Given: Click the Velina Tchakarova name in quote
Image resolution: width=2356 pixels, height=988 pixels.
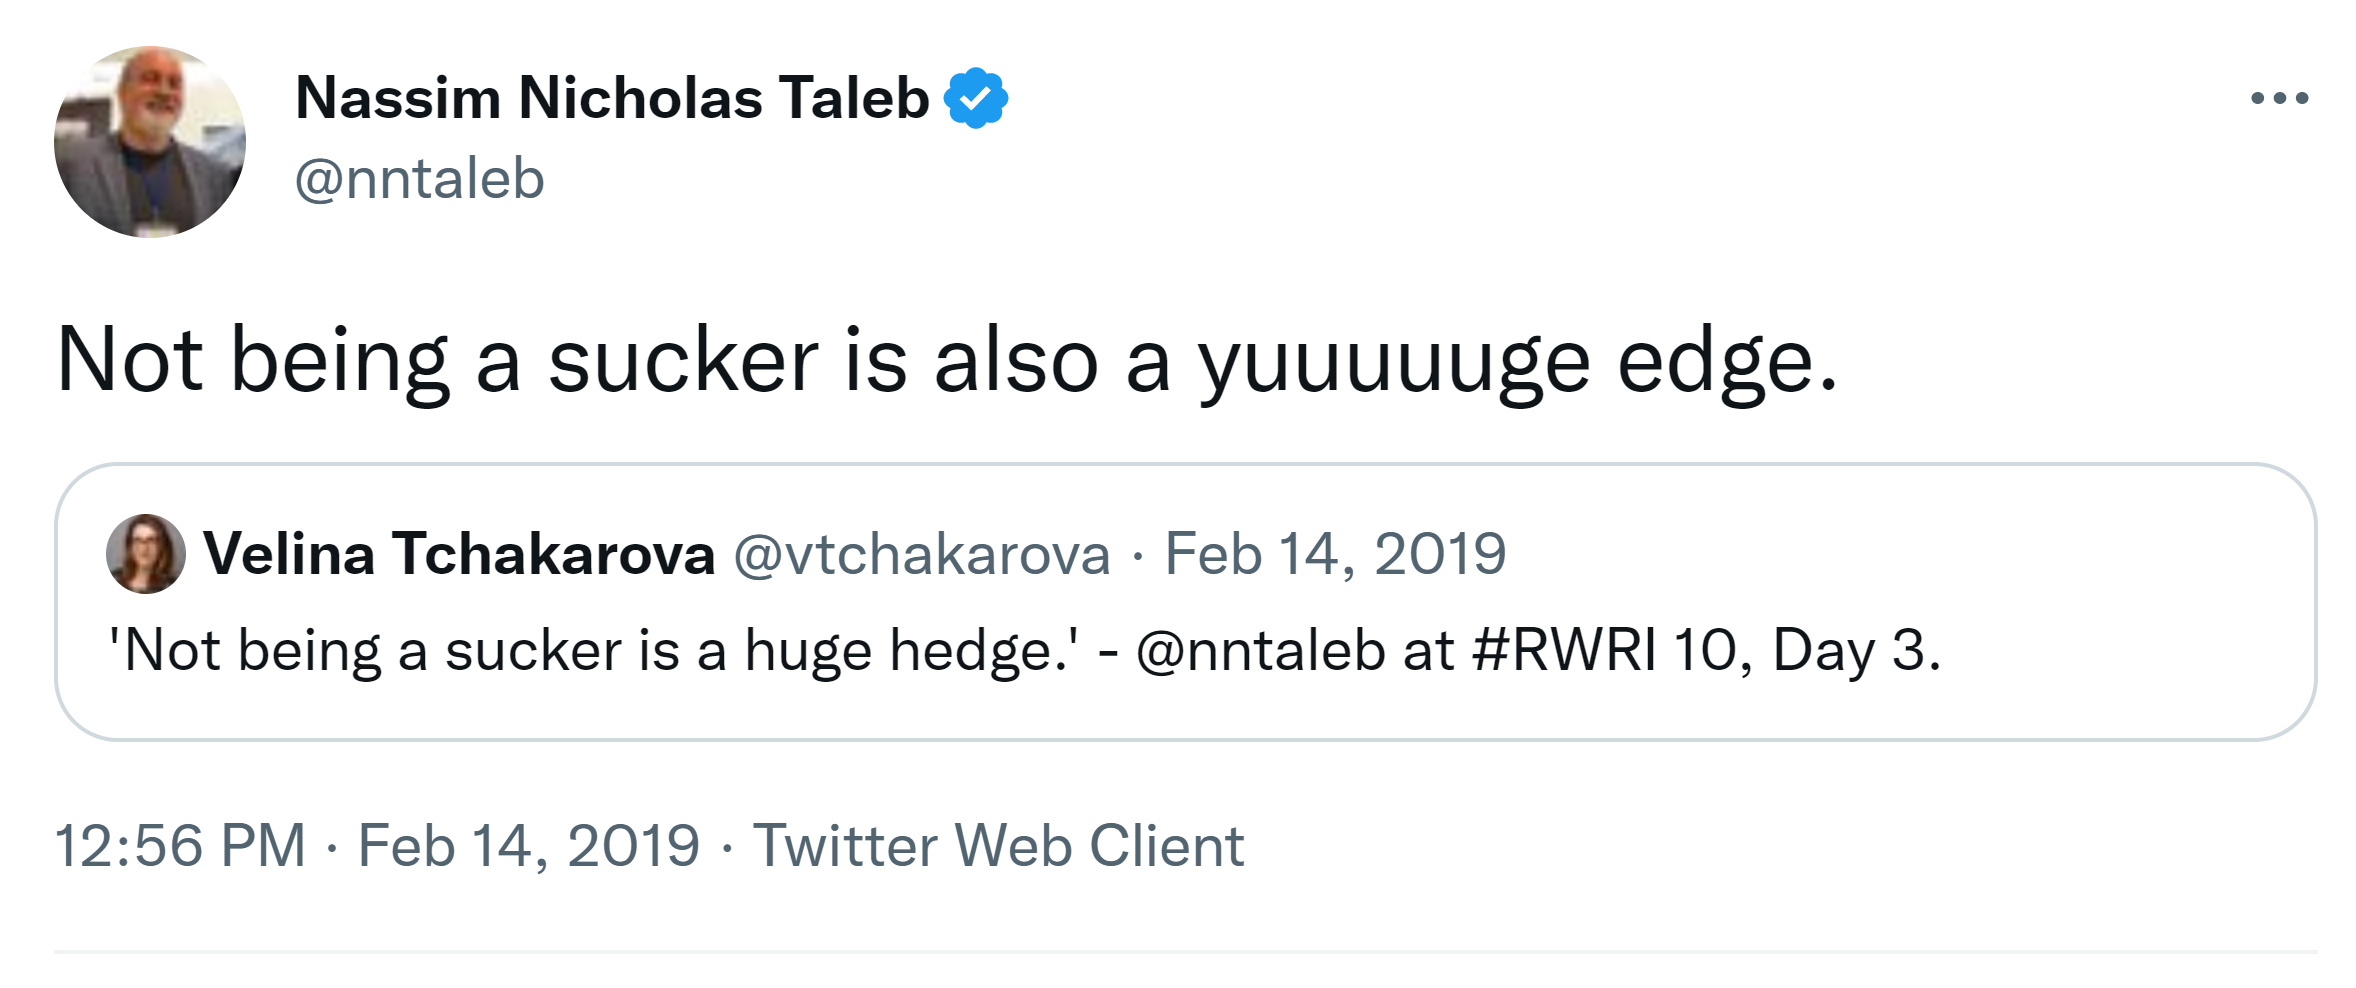Looking at the screenshot, I should [459, 554].
